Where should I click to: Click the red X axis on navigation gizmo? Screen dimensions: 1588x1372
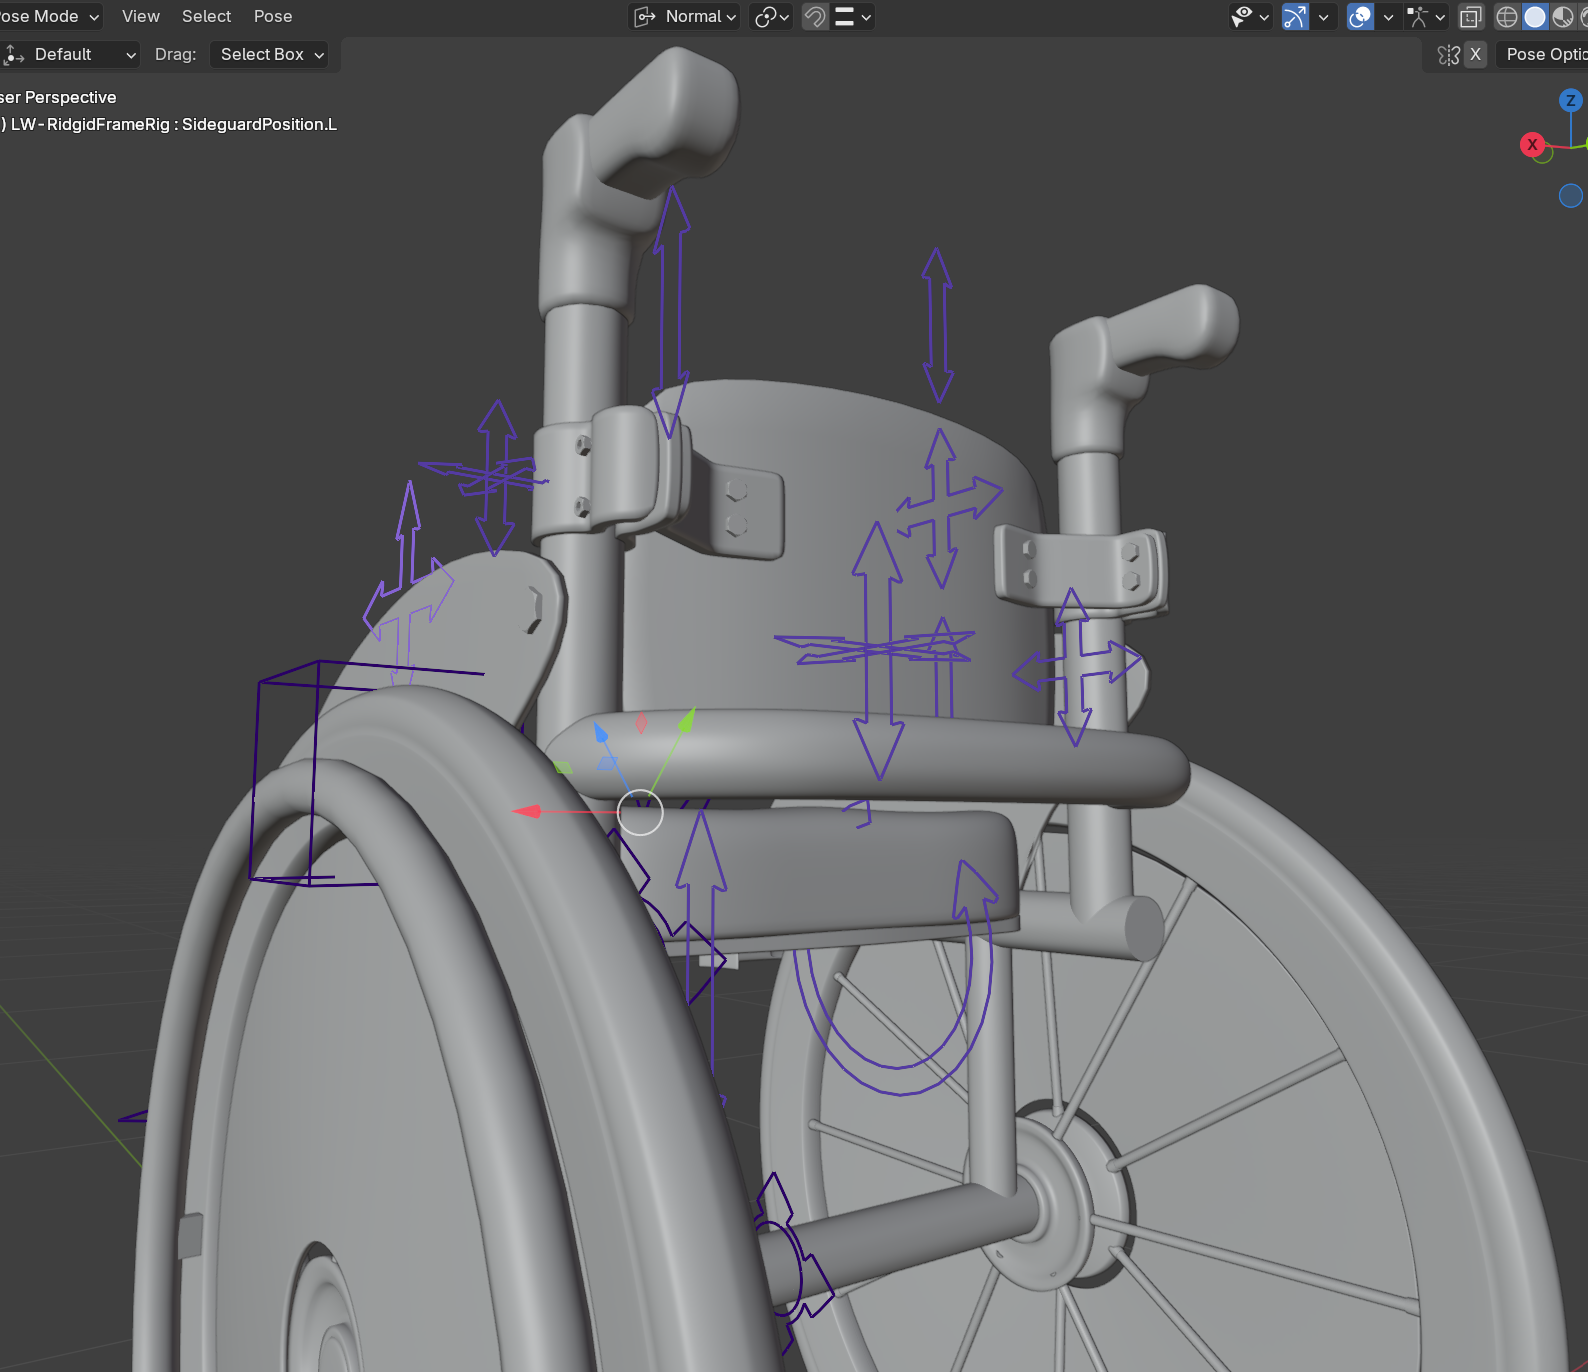pyautogui.click(x=1532, y=144)
